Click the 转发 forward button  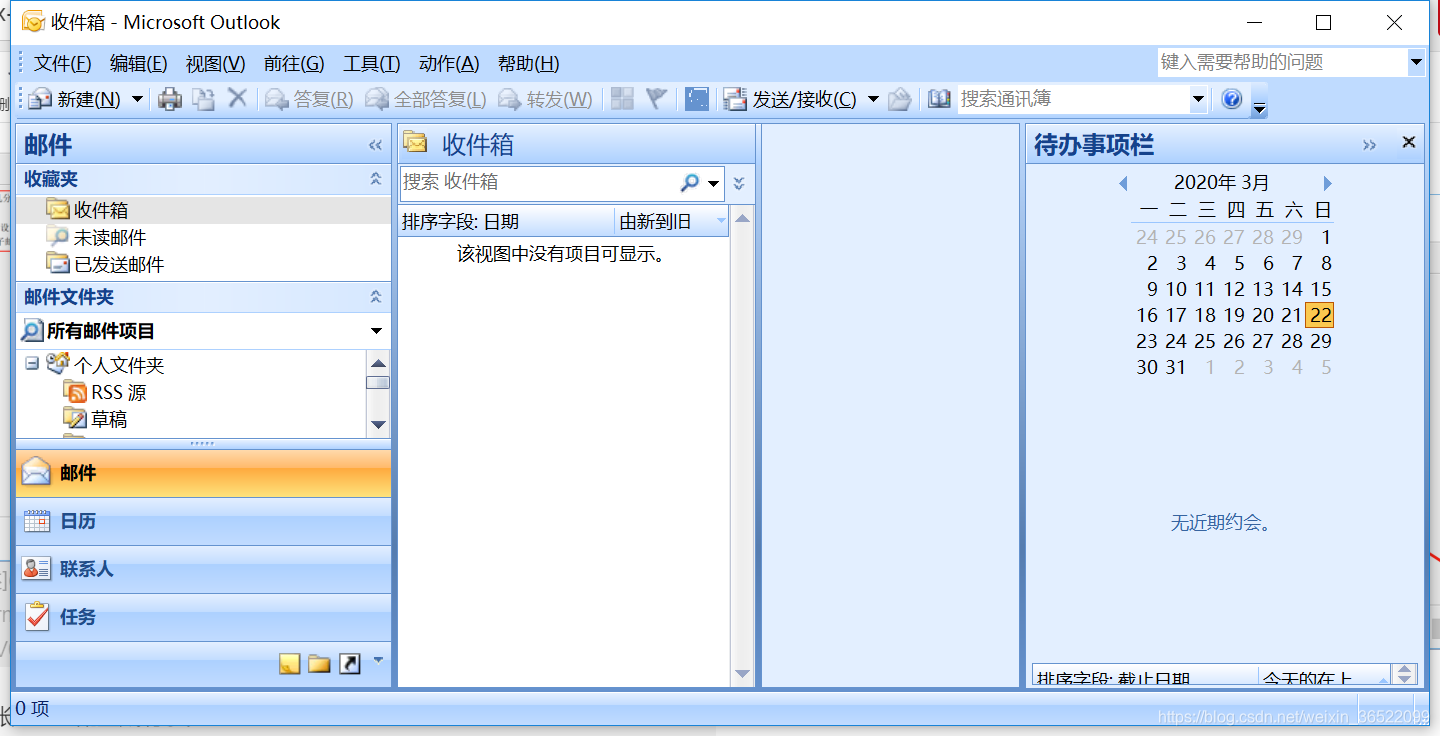click(545, 99)
